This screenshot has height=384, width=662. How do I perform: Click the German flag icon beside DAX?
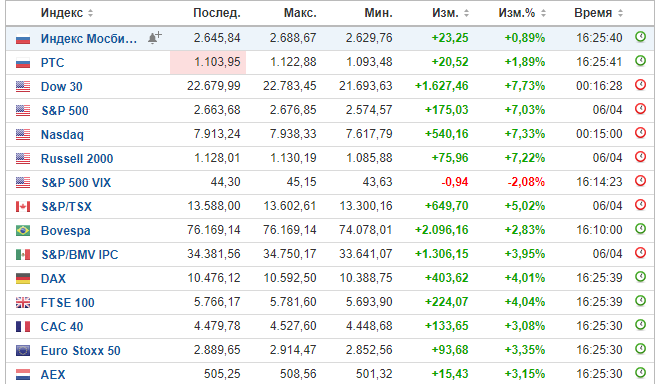coord(23,279)
